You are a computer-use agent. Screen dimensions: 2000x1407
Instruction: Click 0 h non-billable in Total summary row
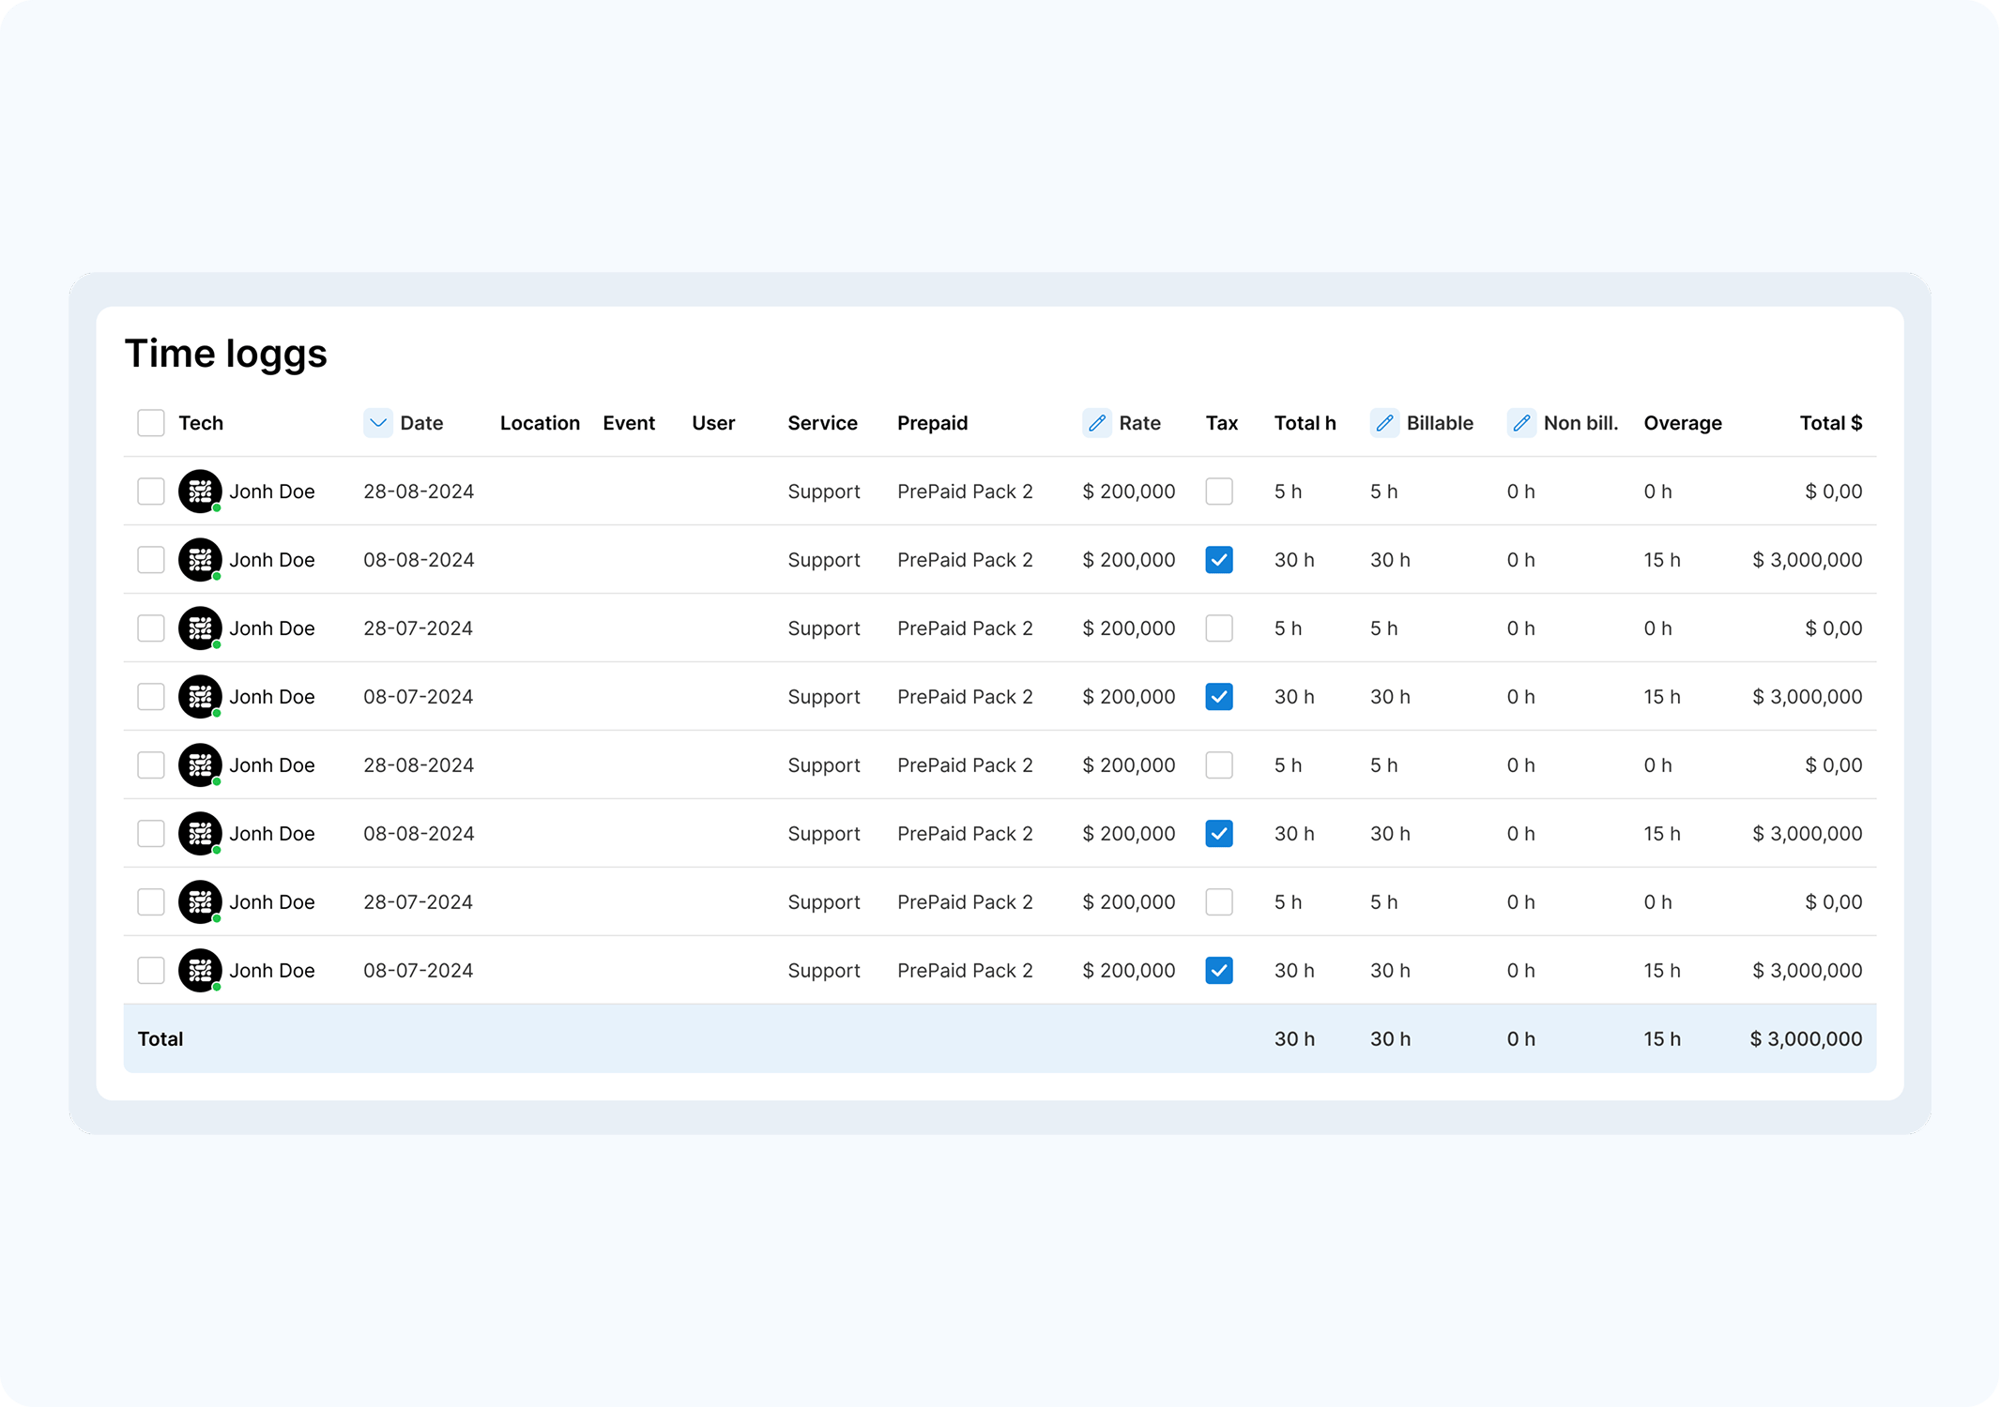click(x=1521, y=1039)
